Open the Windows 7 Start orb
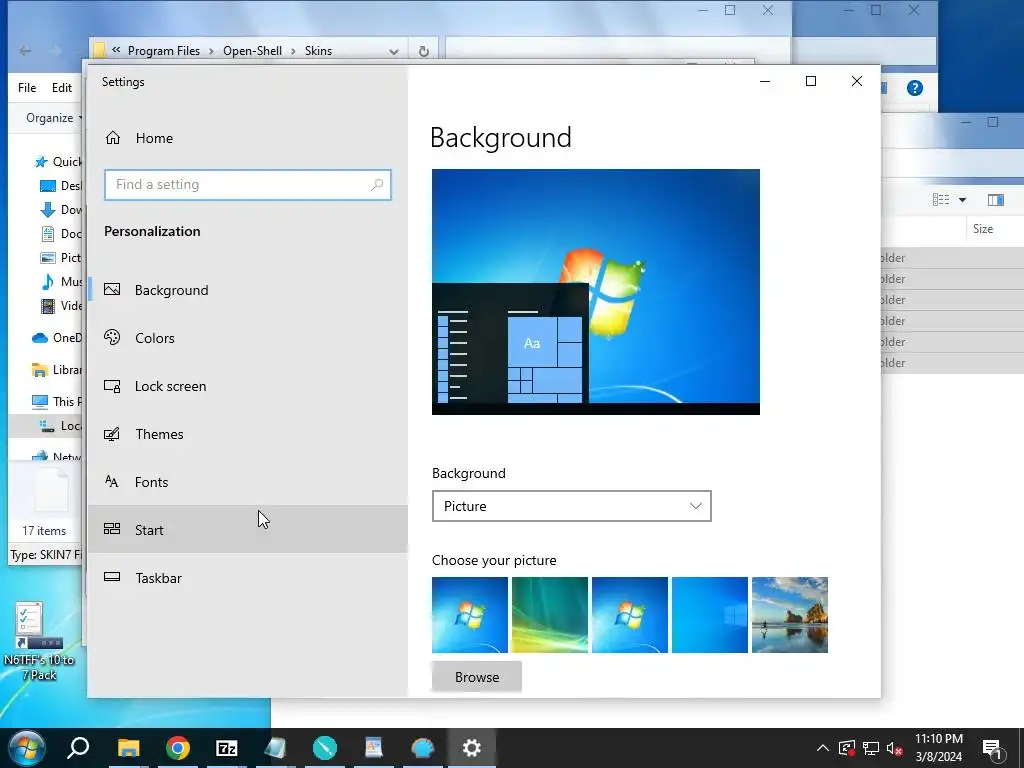This screenshot has width=1024, height=768. pyautogui.click(x=26, y=748)
